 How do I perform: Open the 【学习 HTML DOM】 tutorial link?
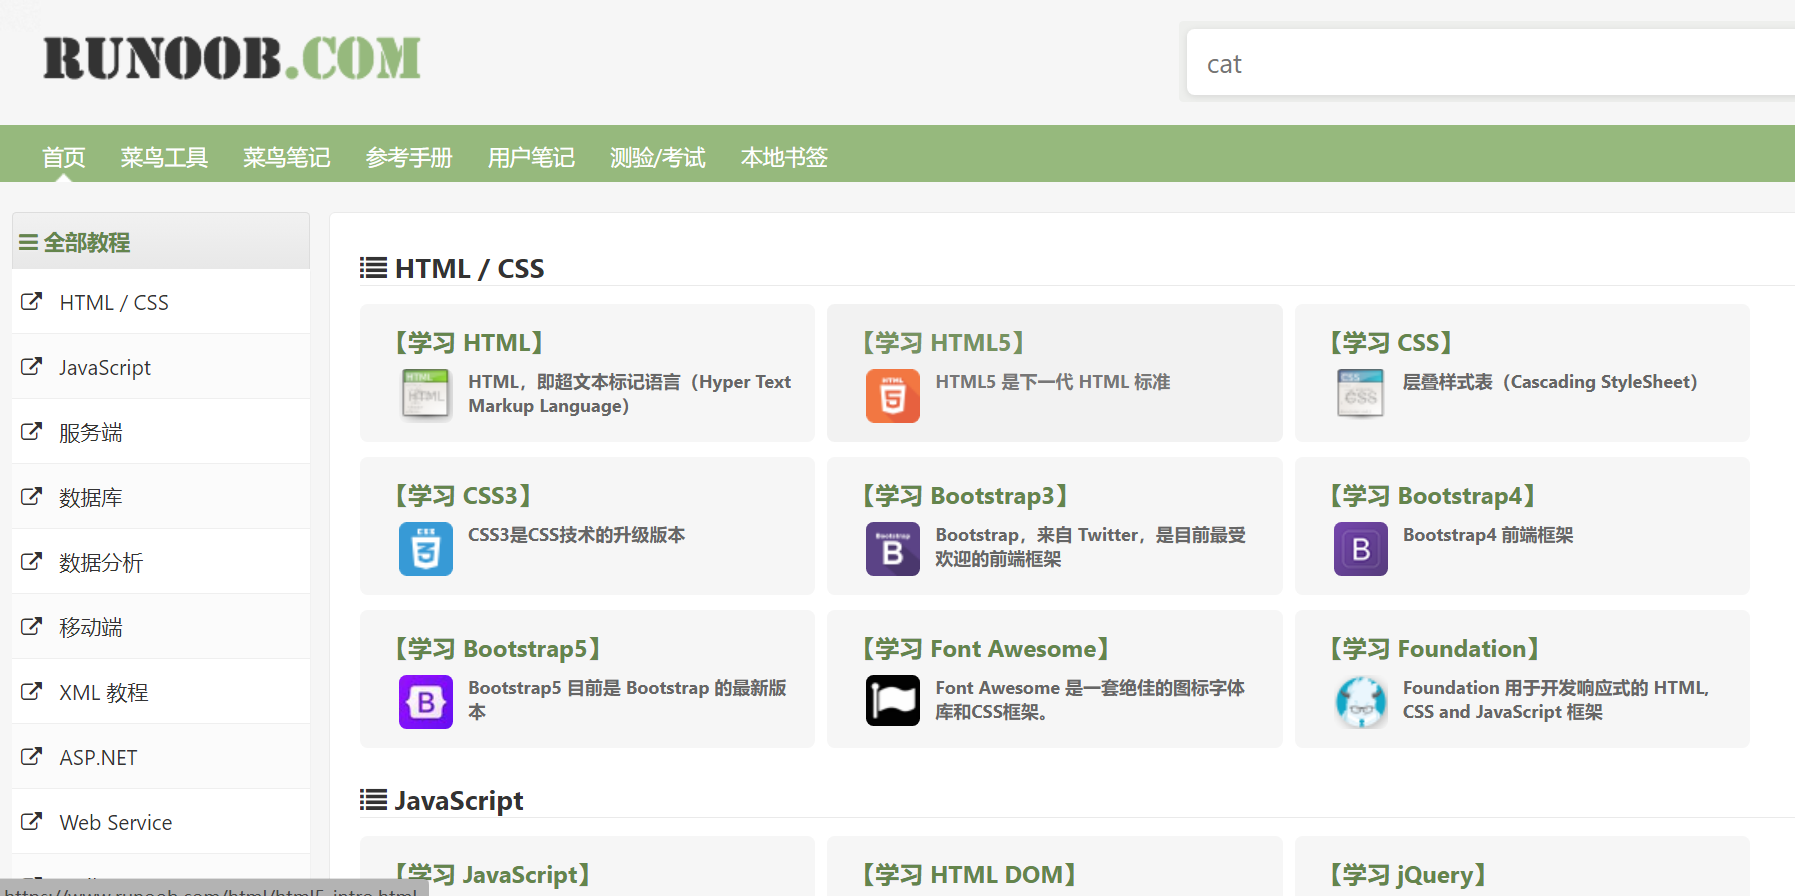coord(969,875)
